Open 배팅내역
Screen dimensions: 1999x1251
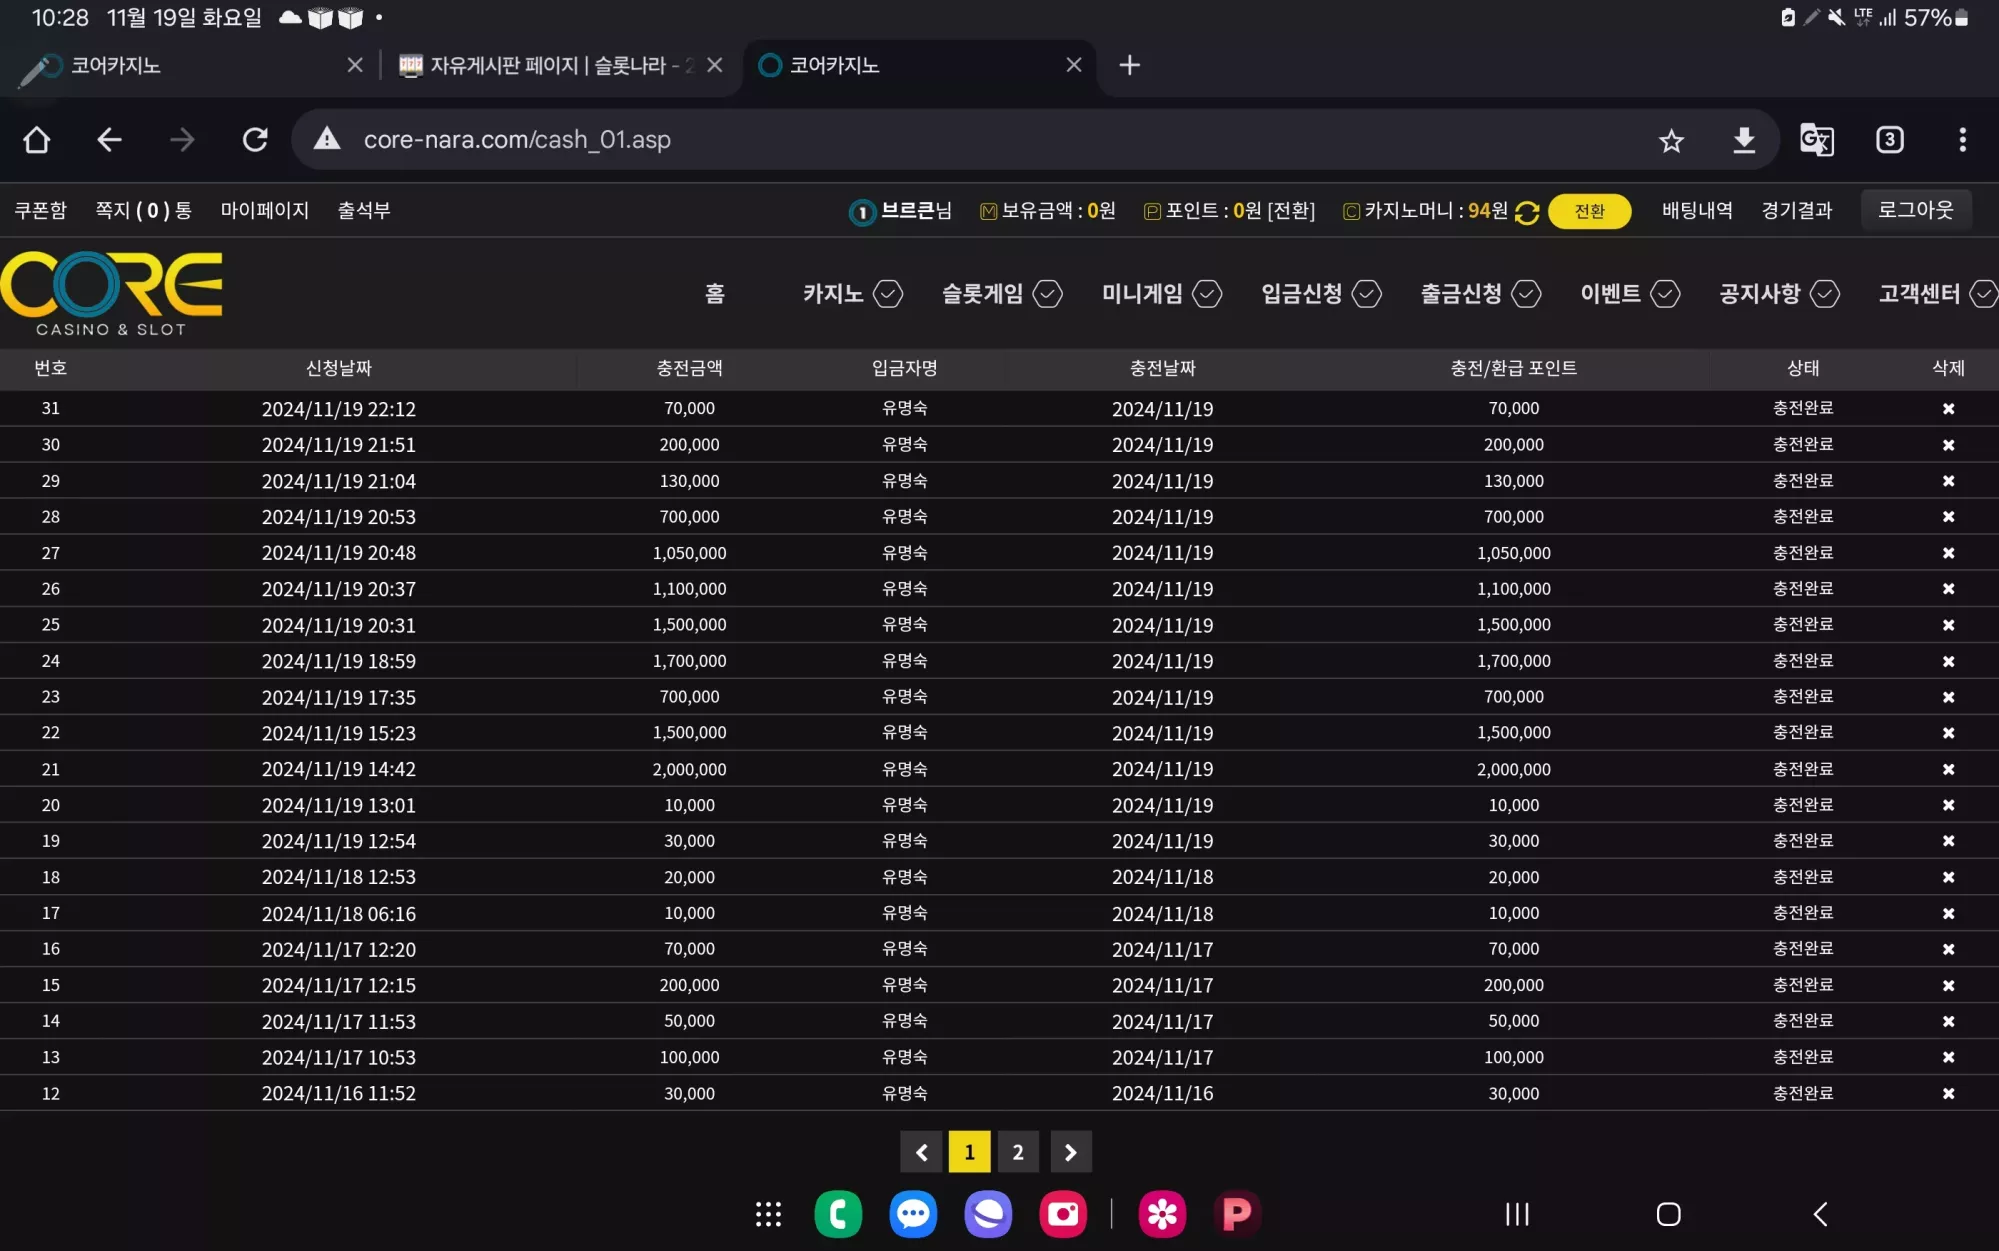(x=1697, y=211)
